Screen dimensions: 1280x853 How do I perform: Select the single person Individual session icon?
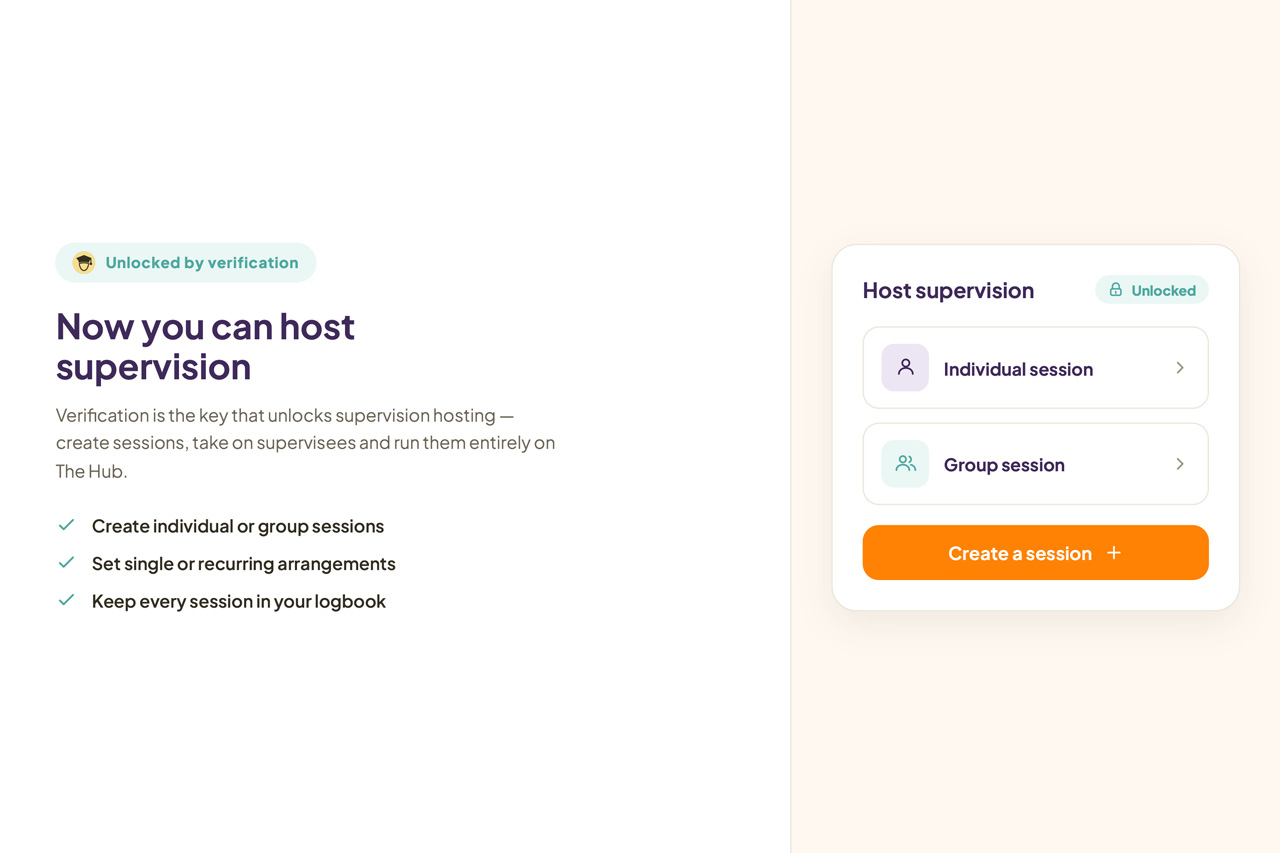pyautogui.click(x=905, y=368)
